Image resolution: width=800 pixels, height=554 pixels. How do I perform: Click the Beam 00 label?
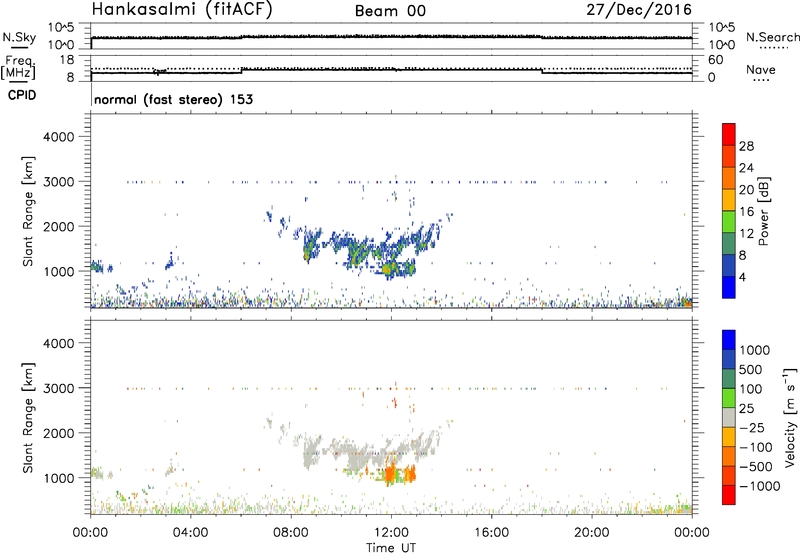(x=390, y=11)
